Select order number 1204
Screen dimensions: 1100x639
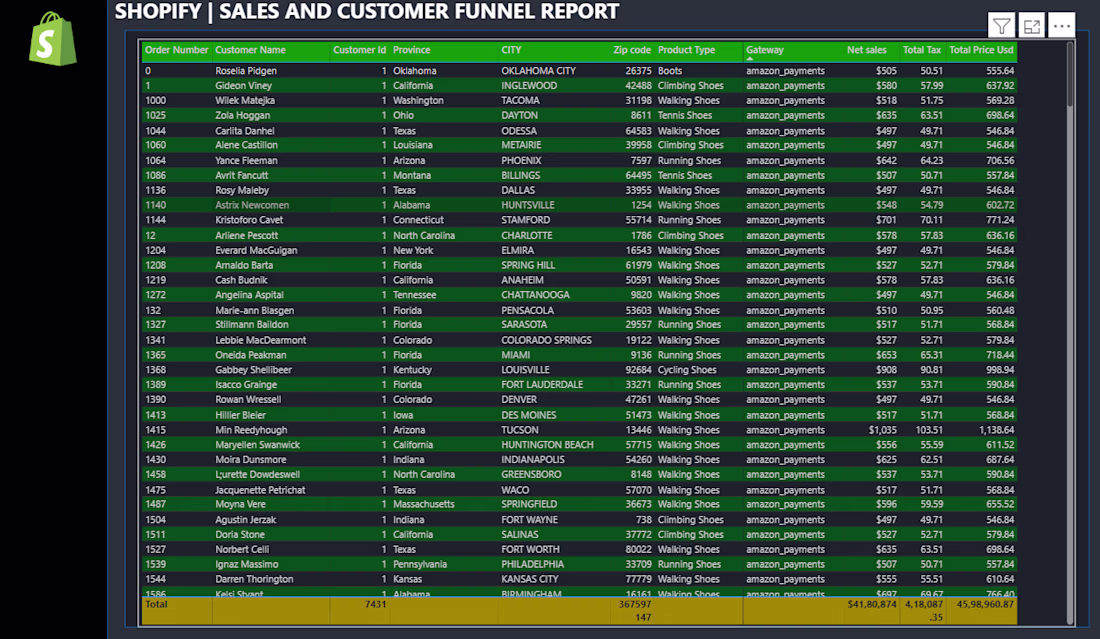click(x=155, y=250)
